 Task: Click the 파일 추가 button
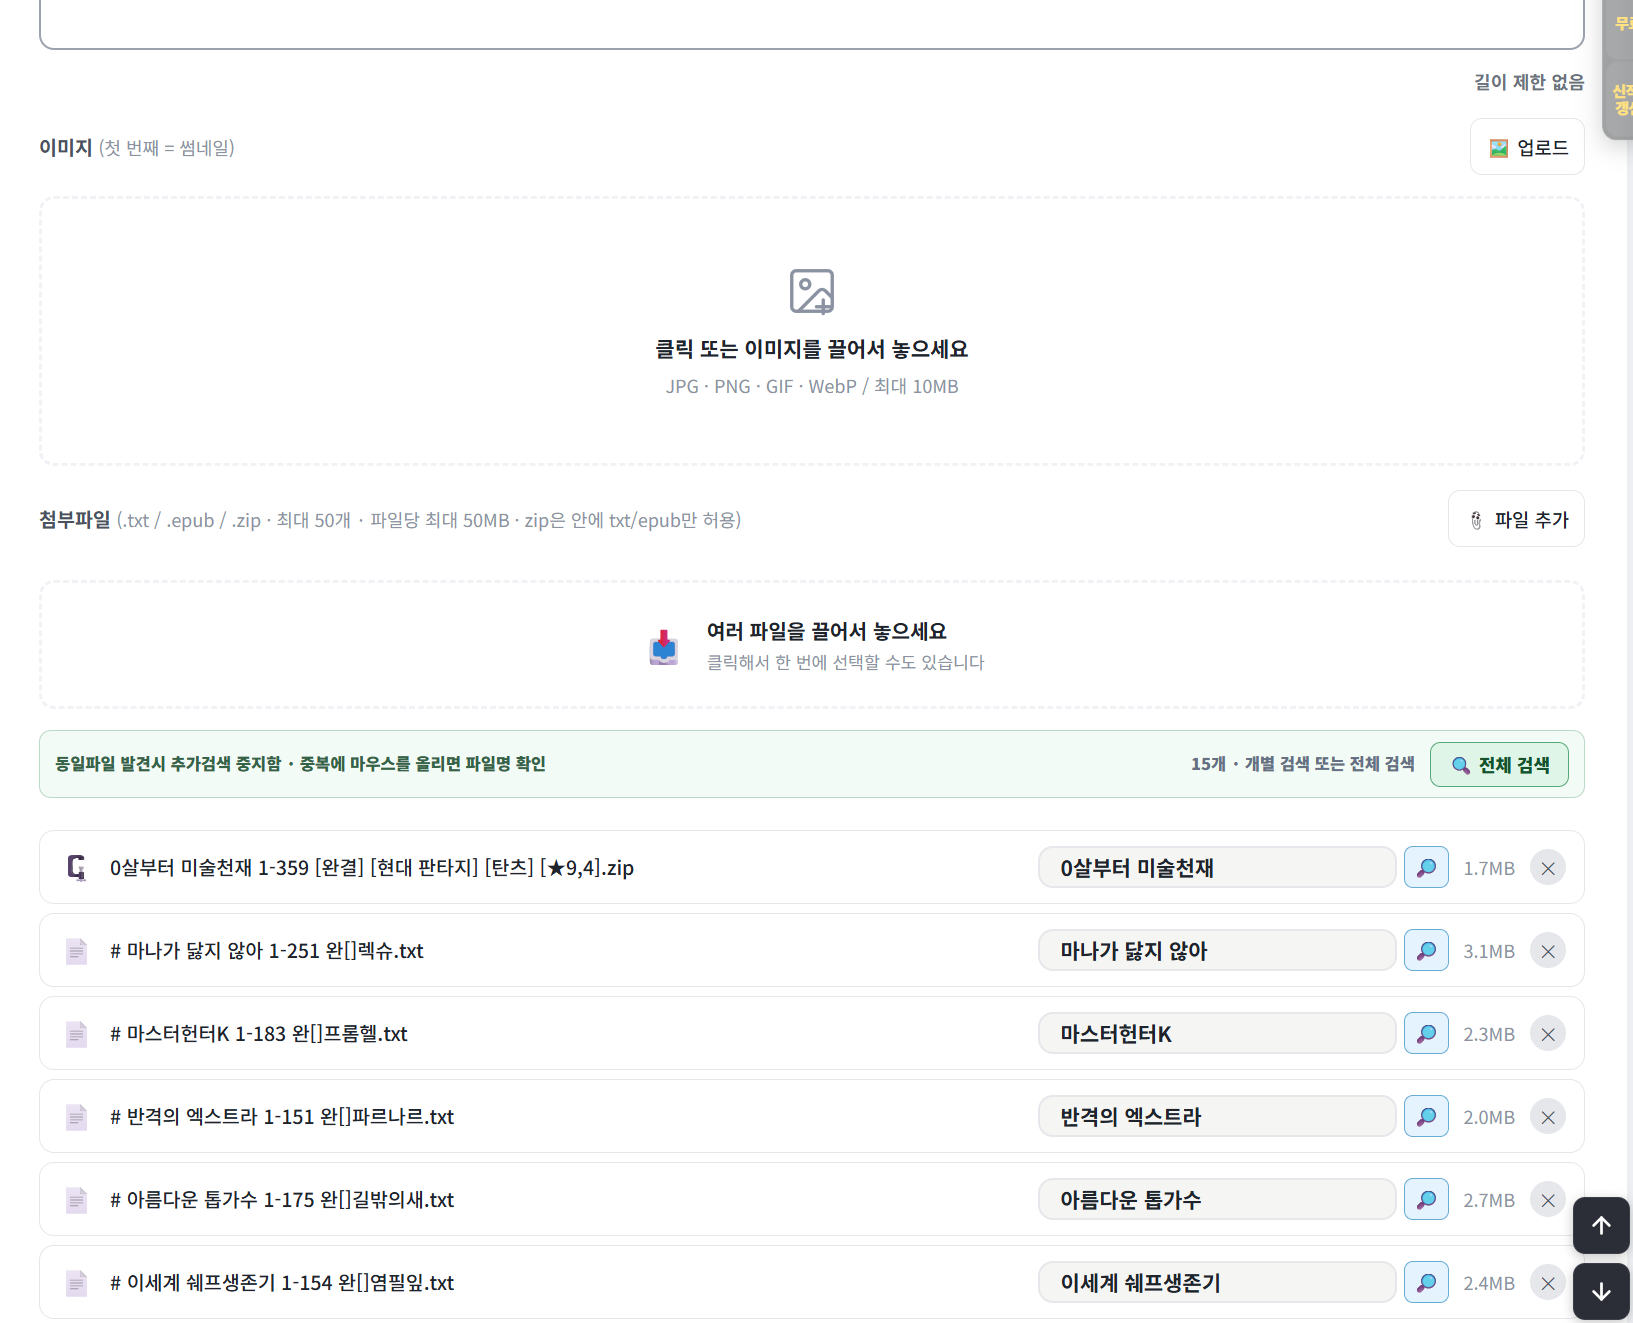click(1516, 519)
